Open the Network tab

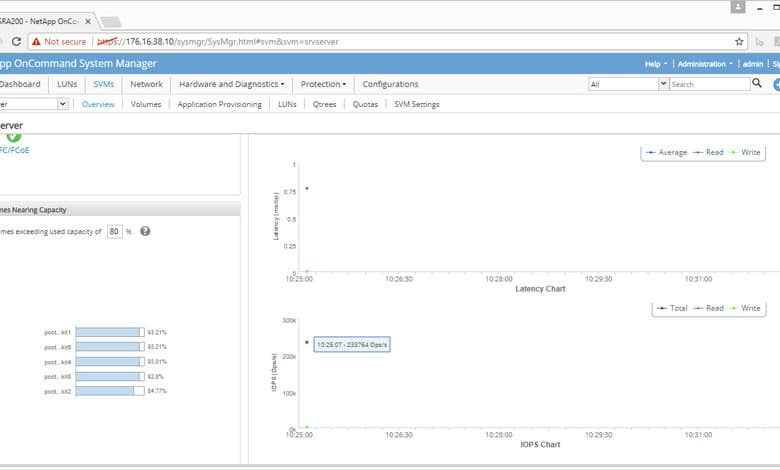click(x=146, y=84)
